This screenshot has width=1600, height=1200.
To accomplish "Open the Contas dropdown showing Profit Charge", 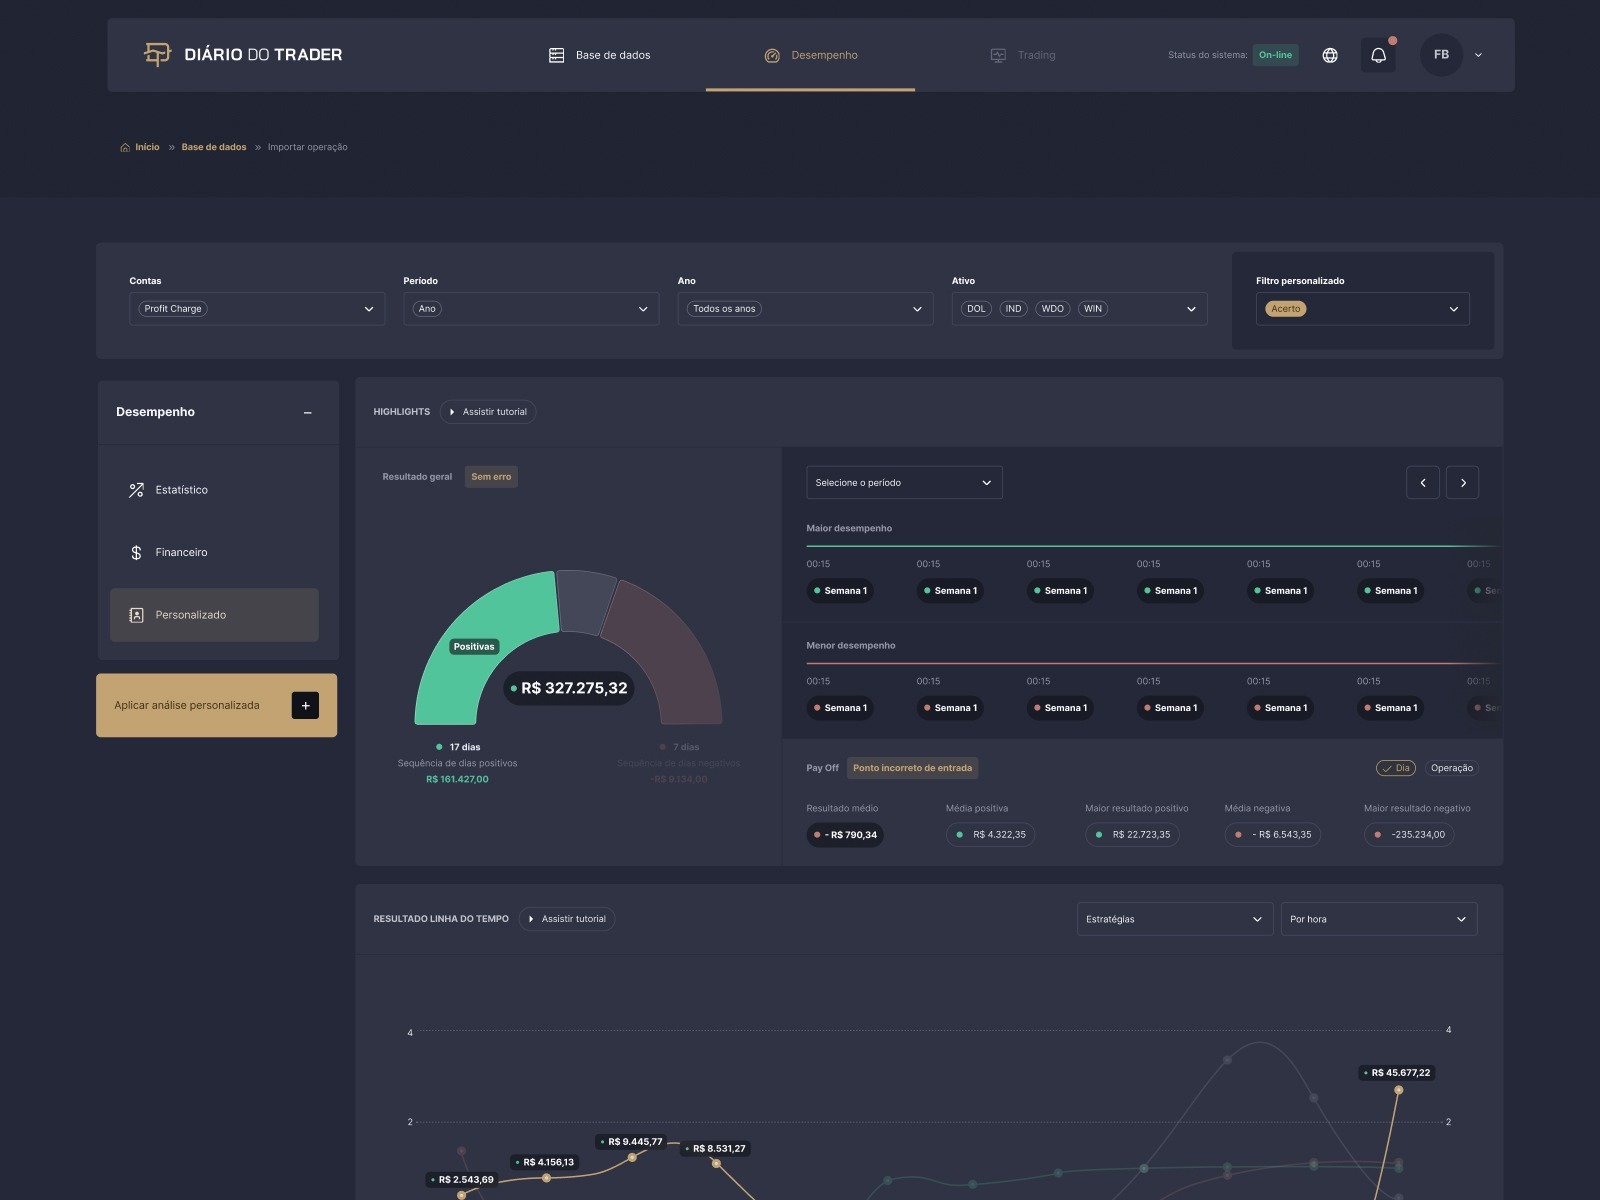I will click(257, 309).
